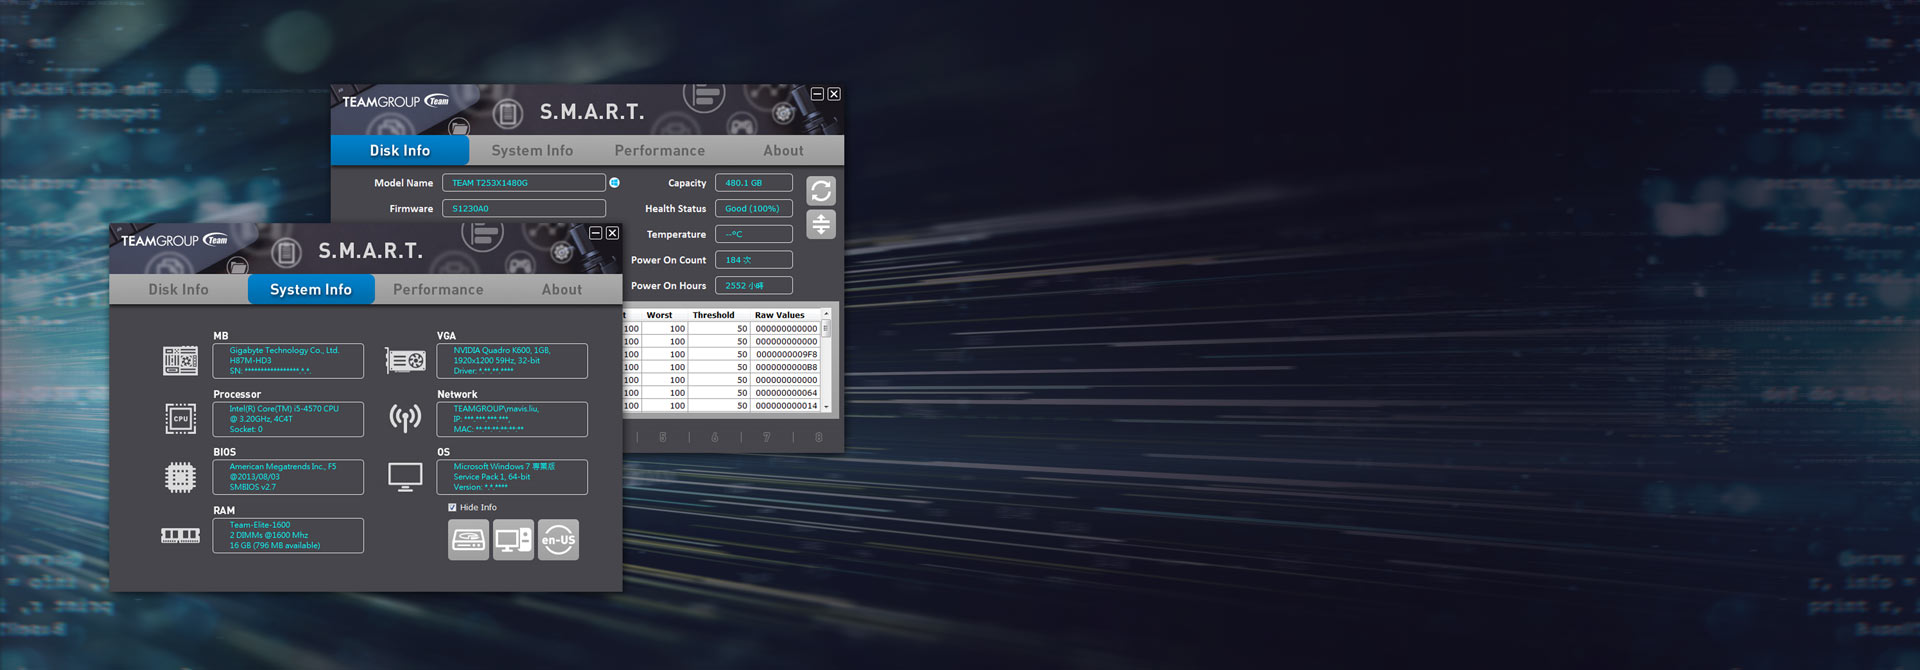Viewport: 1920px width, 670px height.
Task: Open System Info tab in back window
Action: pos(532,151)
